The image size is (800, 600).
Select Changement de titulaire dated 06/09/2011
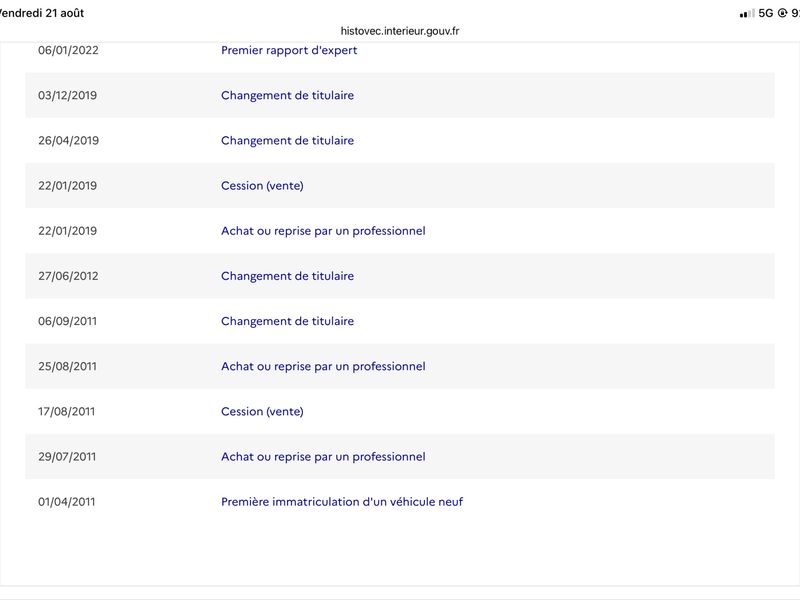pyautogui.click(x=287, y=321)
